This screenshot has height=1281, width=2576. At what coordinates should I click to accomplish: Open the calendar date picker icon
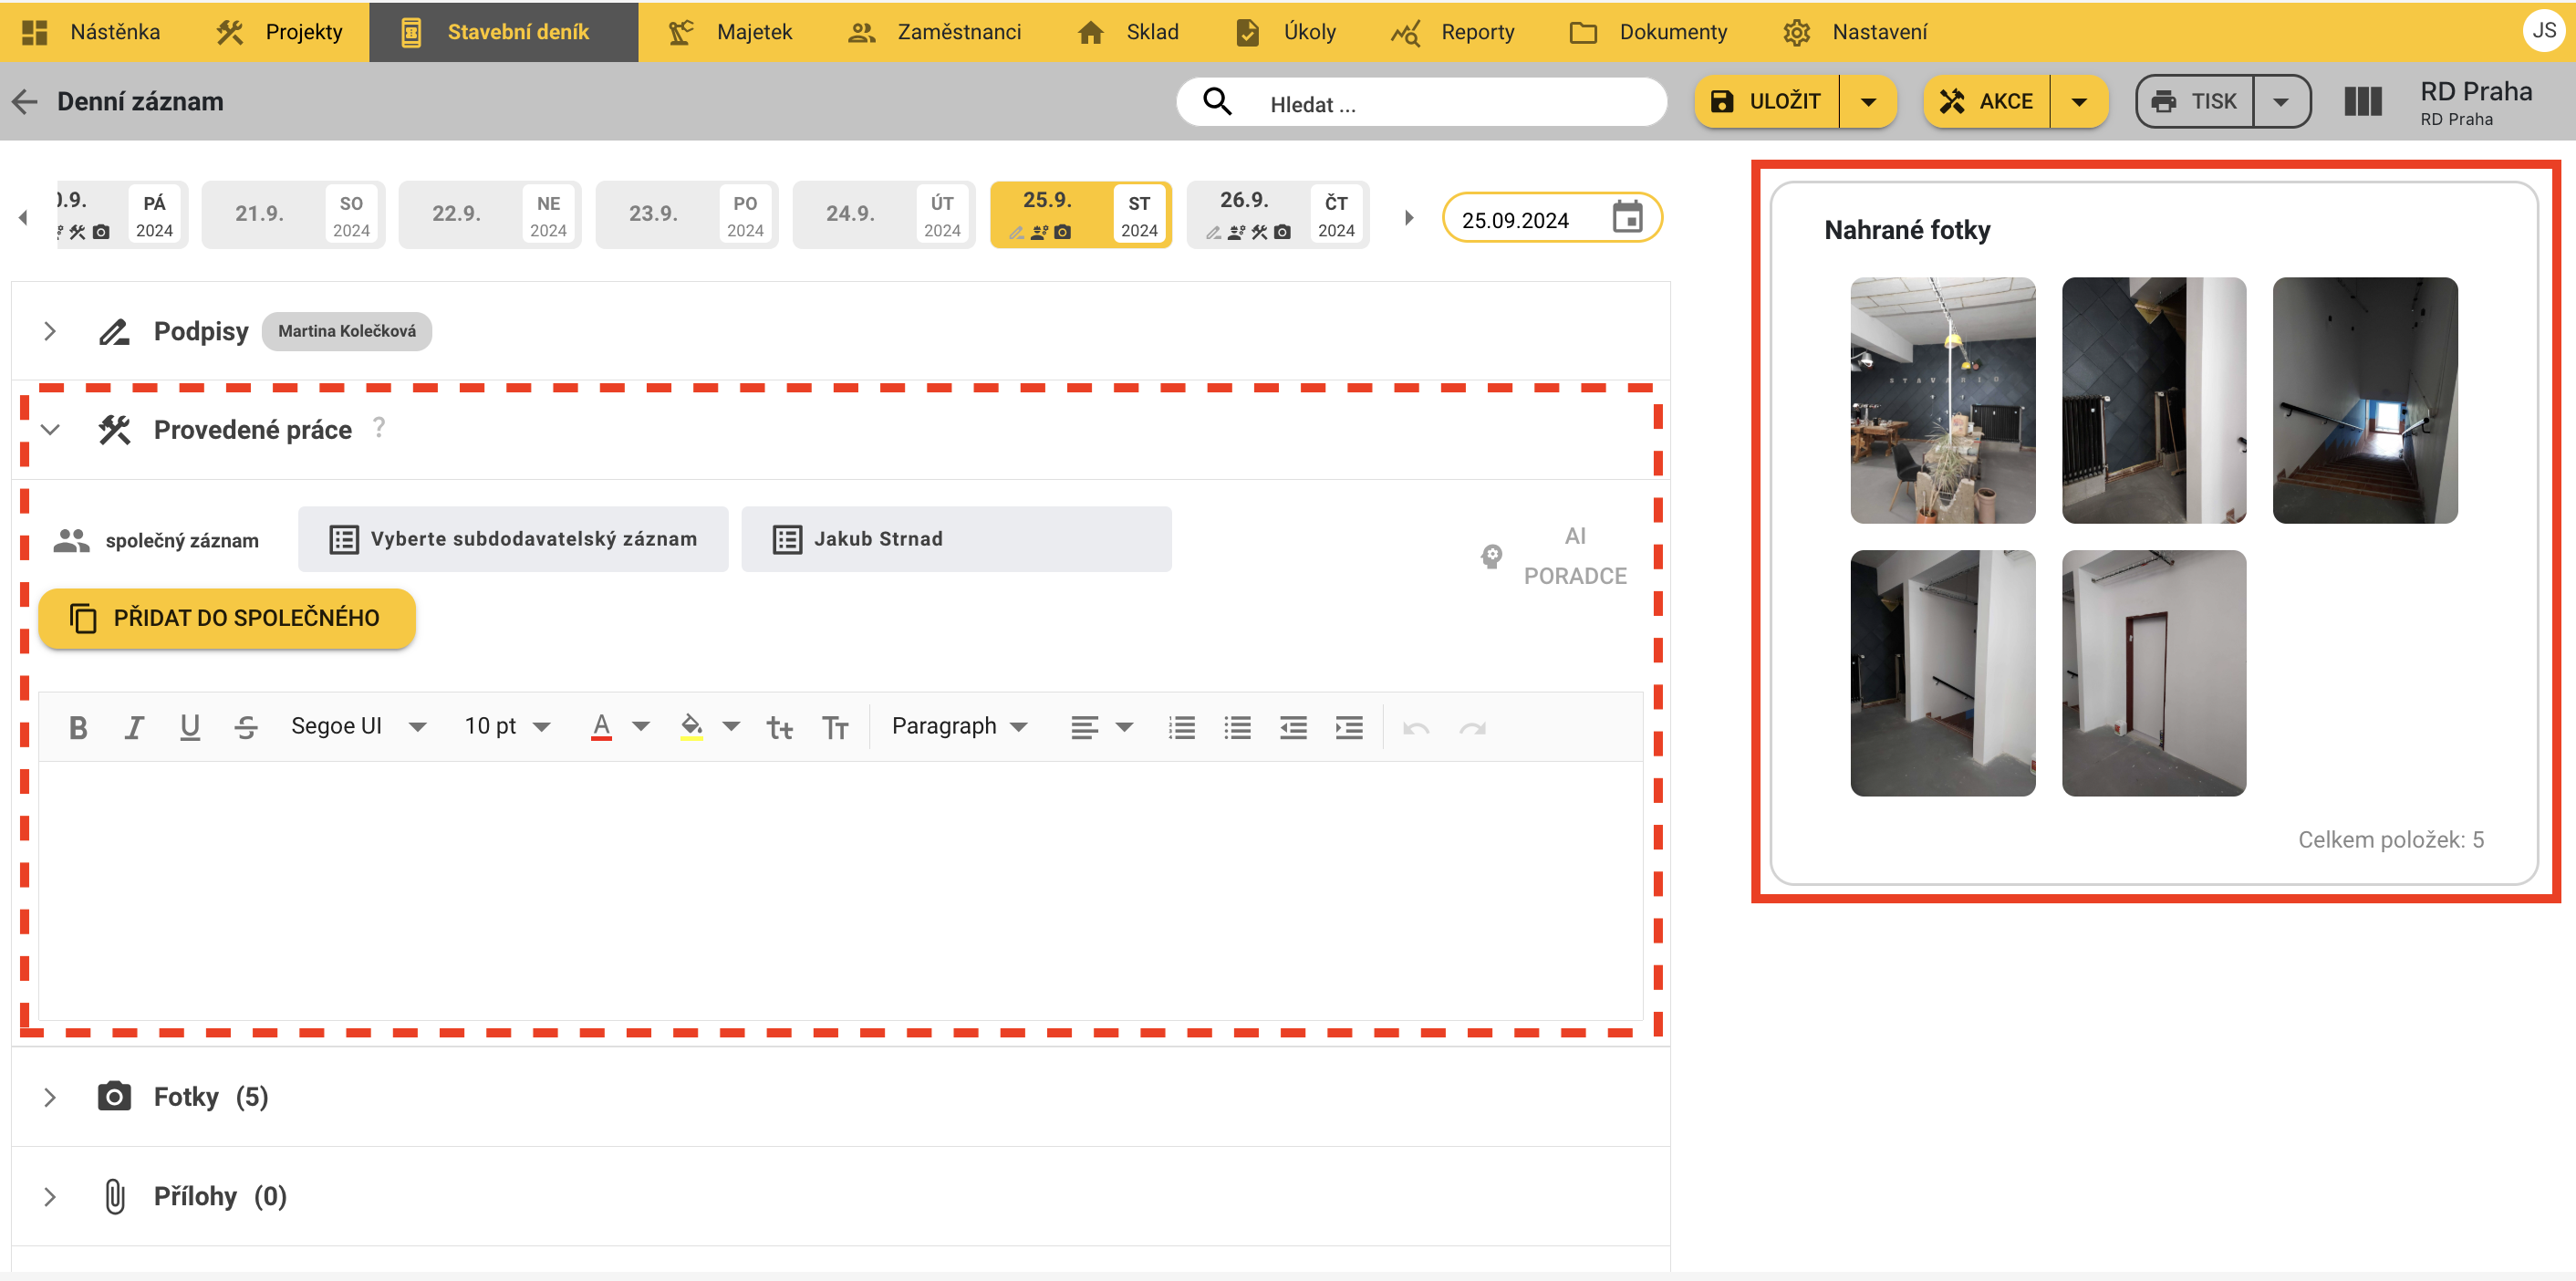pos(1627,217)
